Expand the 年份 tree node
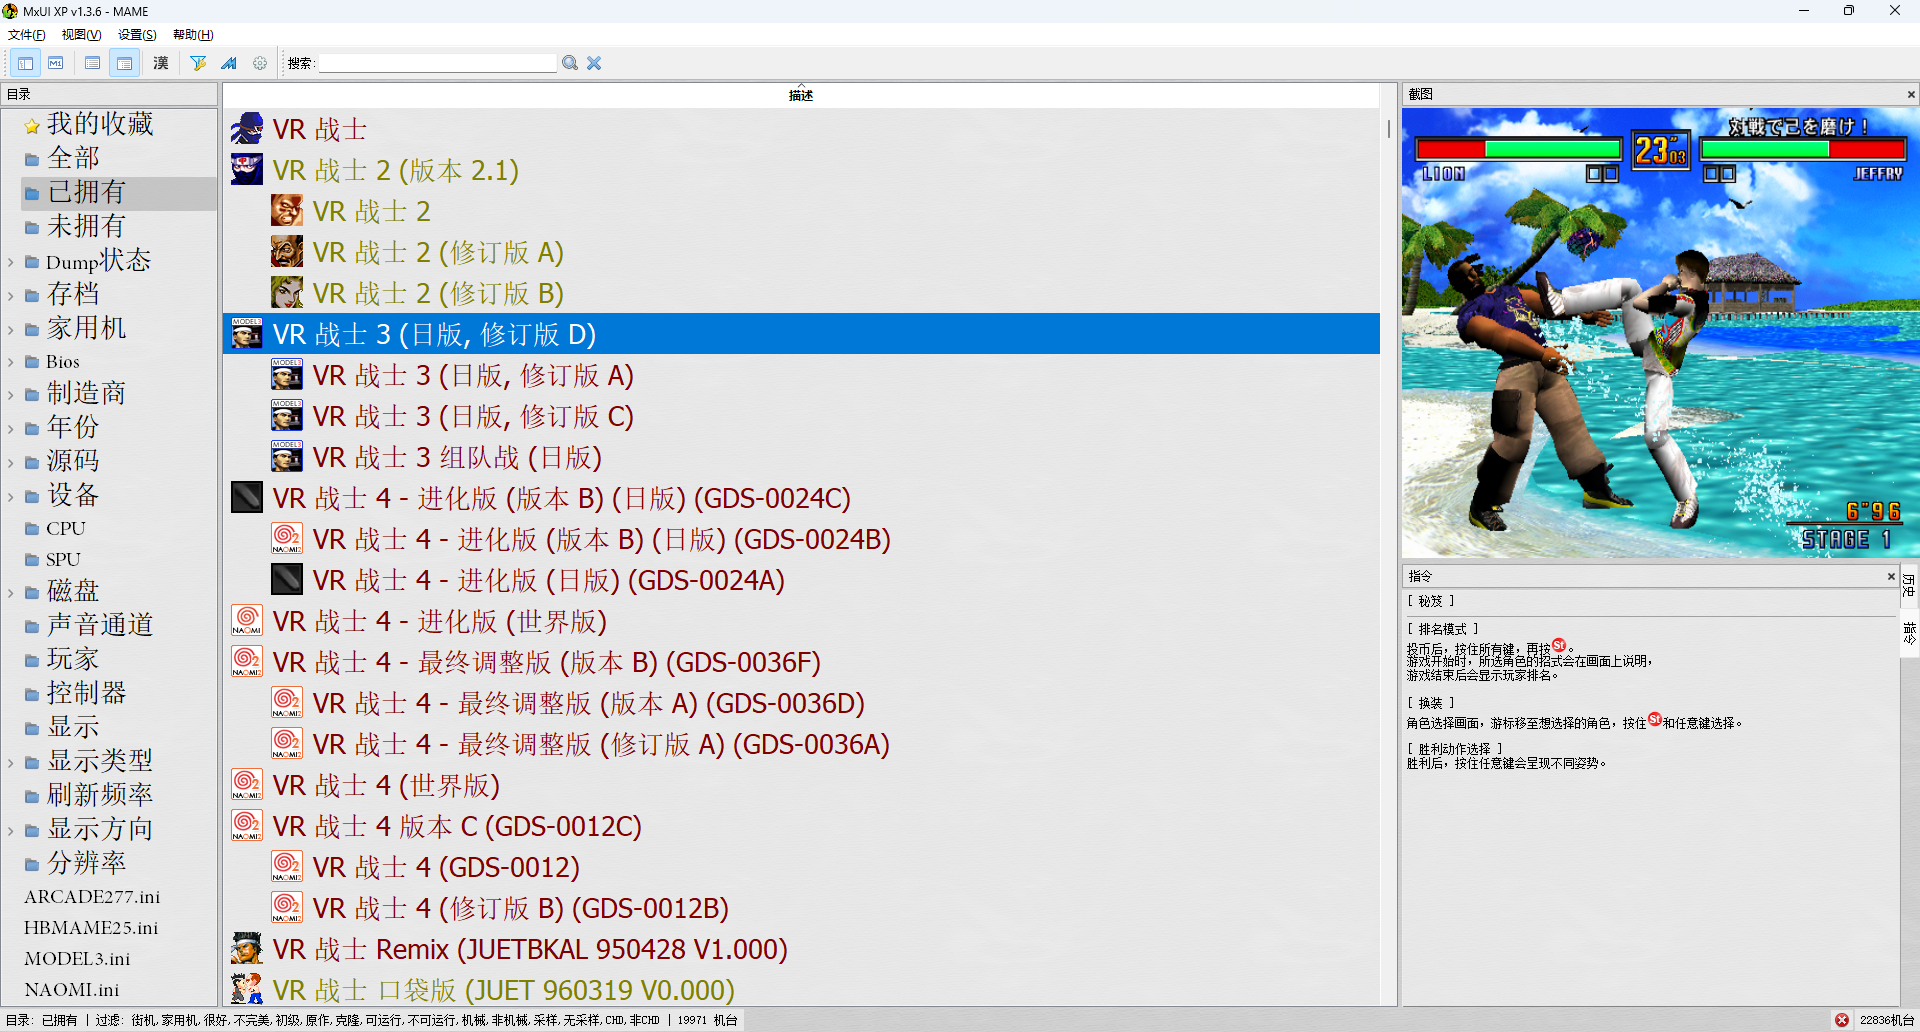This screenshot has height=1032, width=1920. click(10, 429)
